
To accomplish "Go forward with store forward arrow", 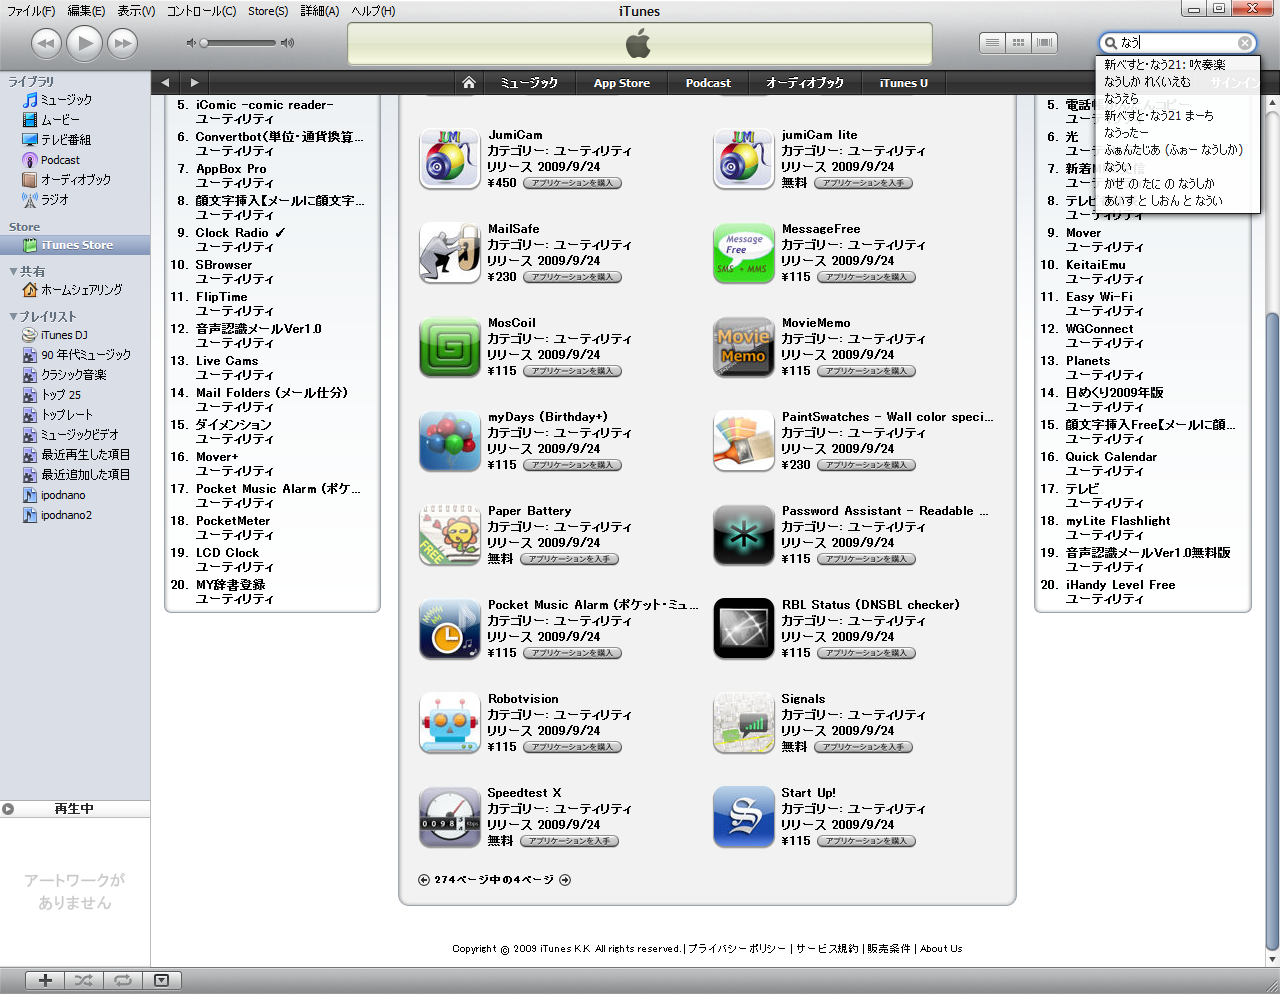I will click(x=194, y=83).
